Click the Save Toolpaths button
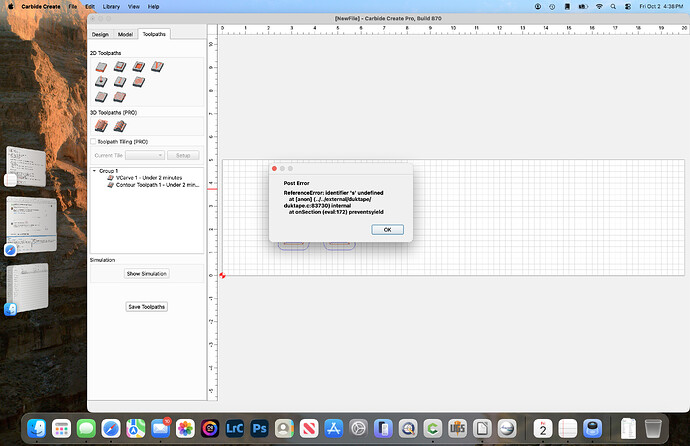690x446 pixels. 147,307
